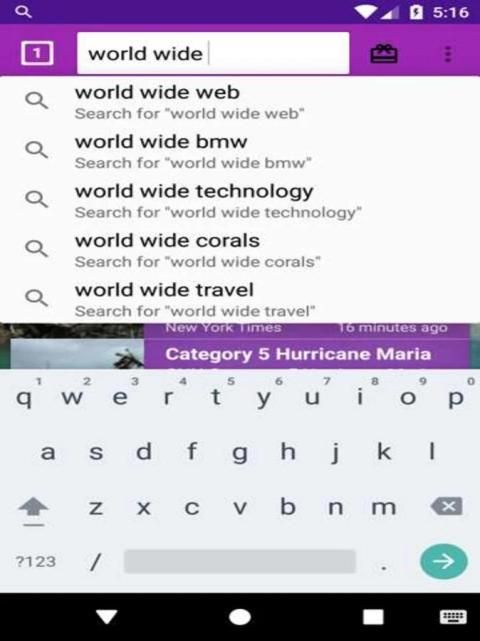Tap the gift box icon in toolbar
The width and height of the screenshot is (480, 641).
click(384, 54)
